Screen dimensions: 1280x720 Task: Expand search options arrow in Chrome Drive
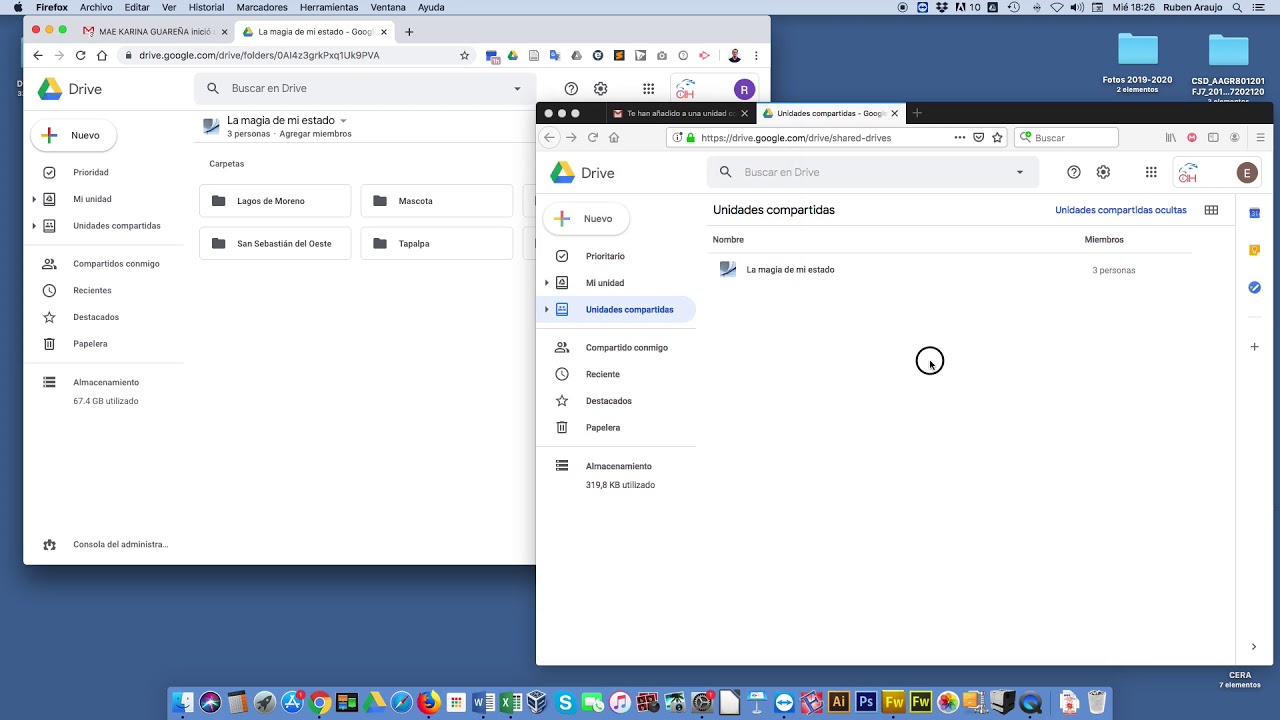point(517,88)
